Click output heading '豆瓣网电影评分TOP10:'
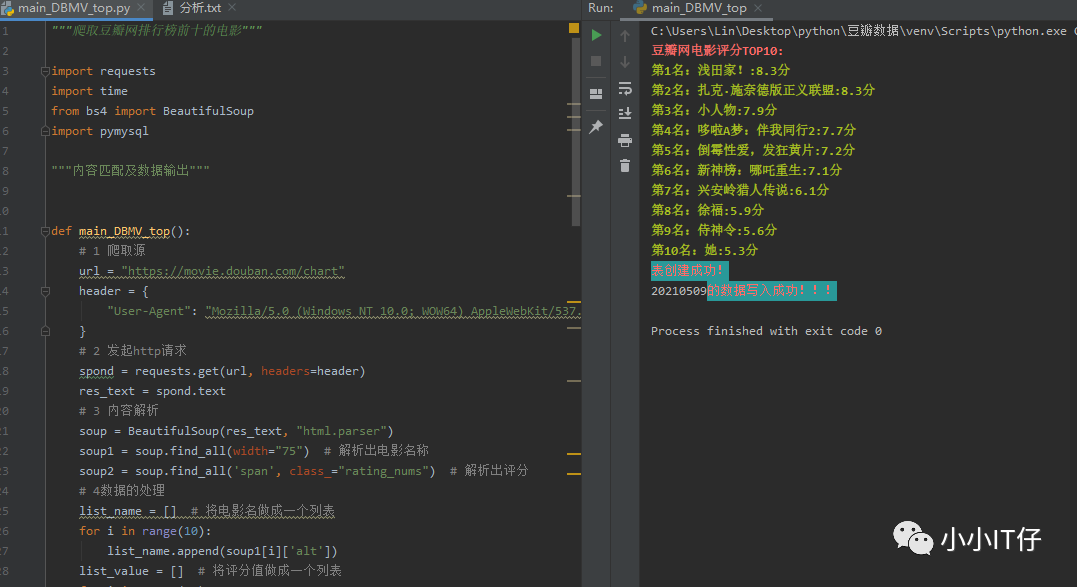1077x587 pixels. pyautogui.click(x=717, y=51)
